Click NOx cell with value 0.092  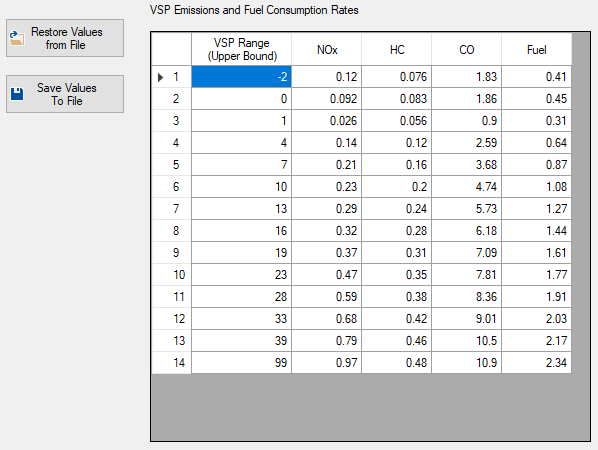tap(327, 99)
